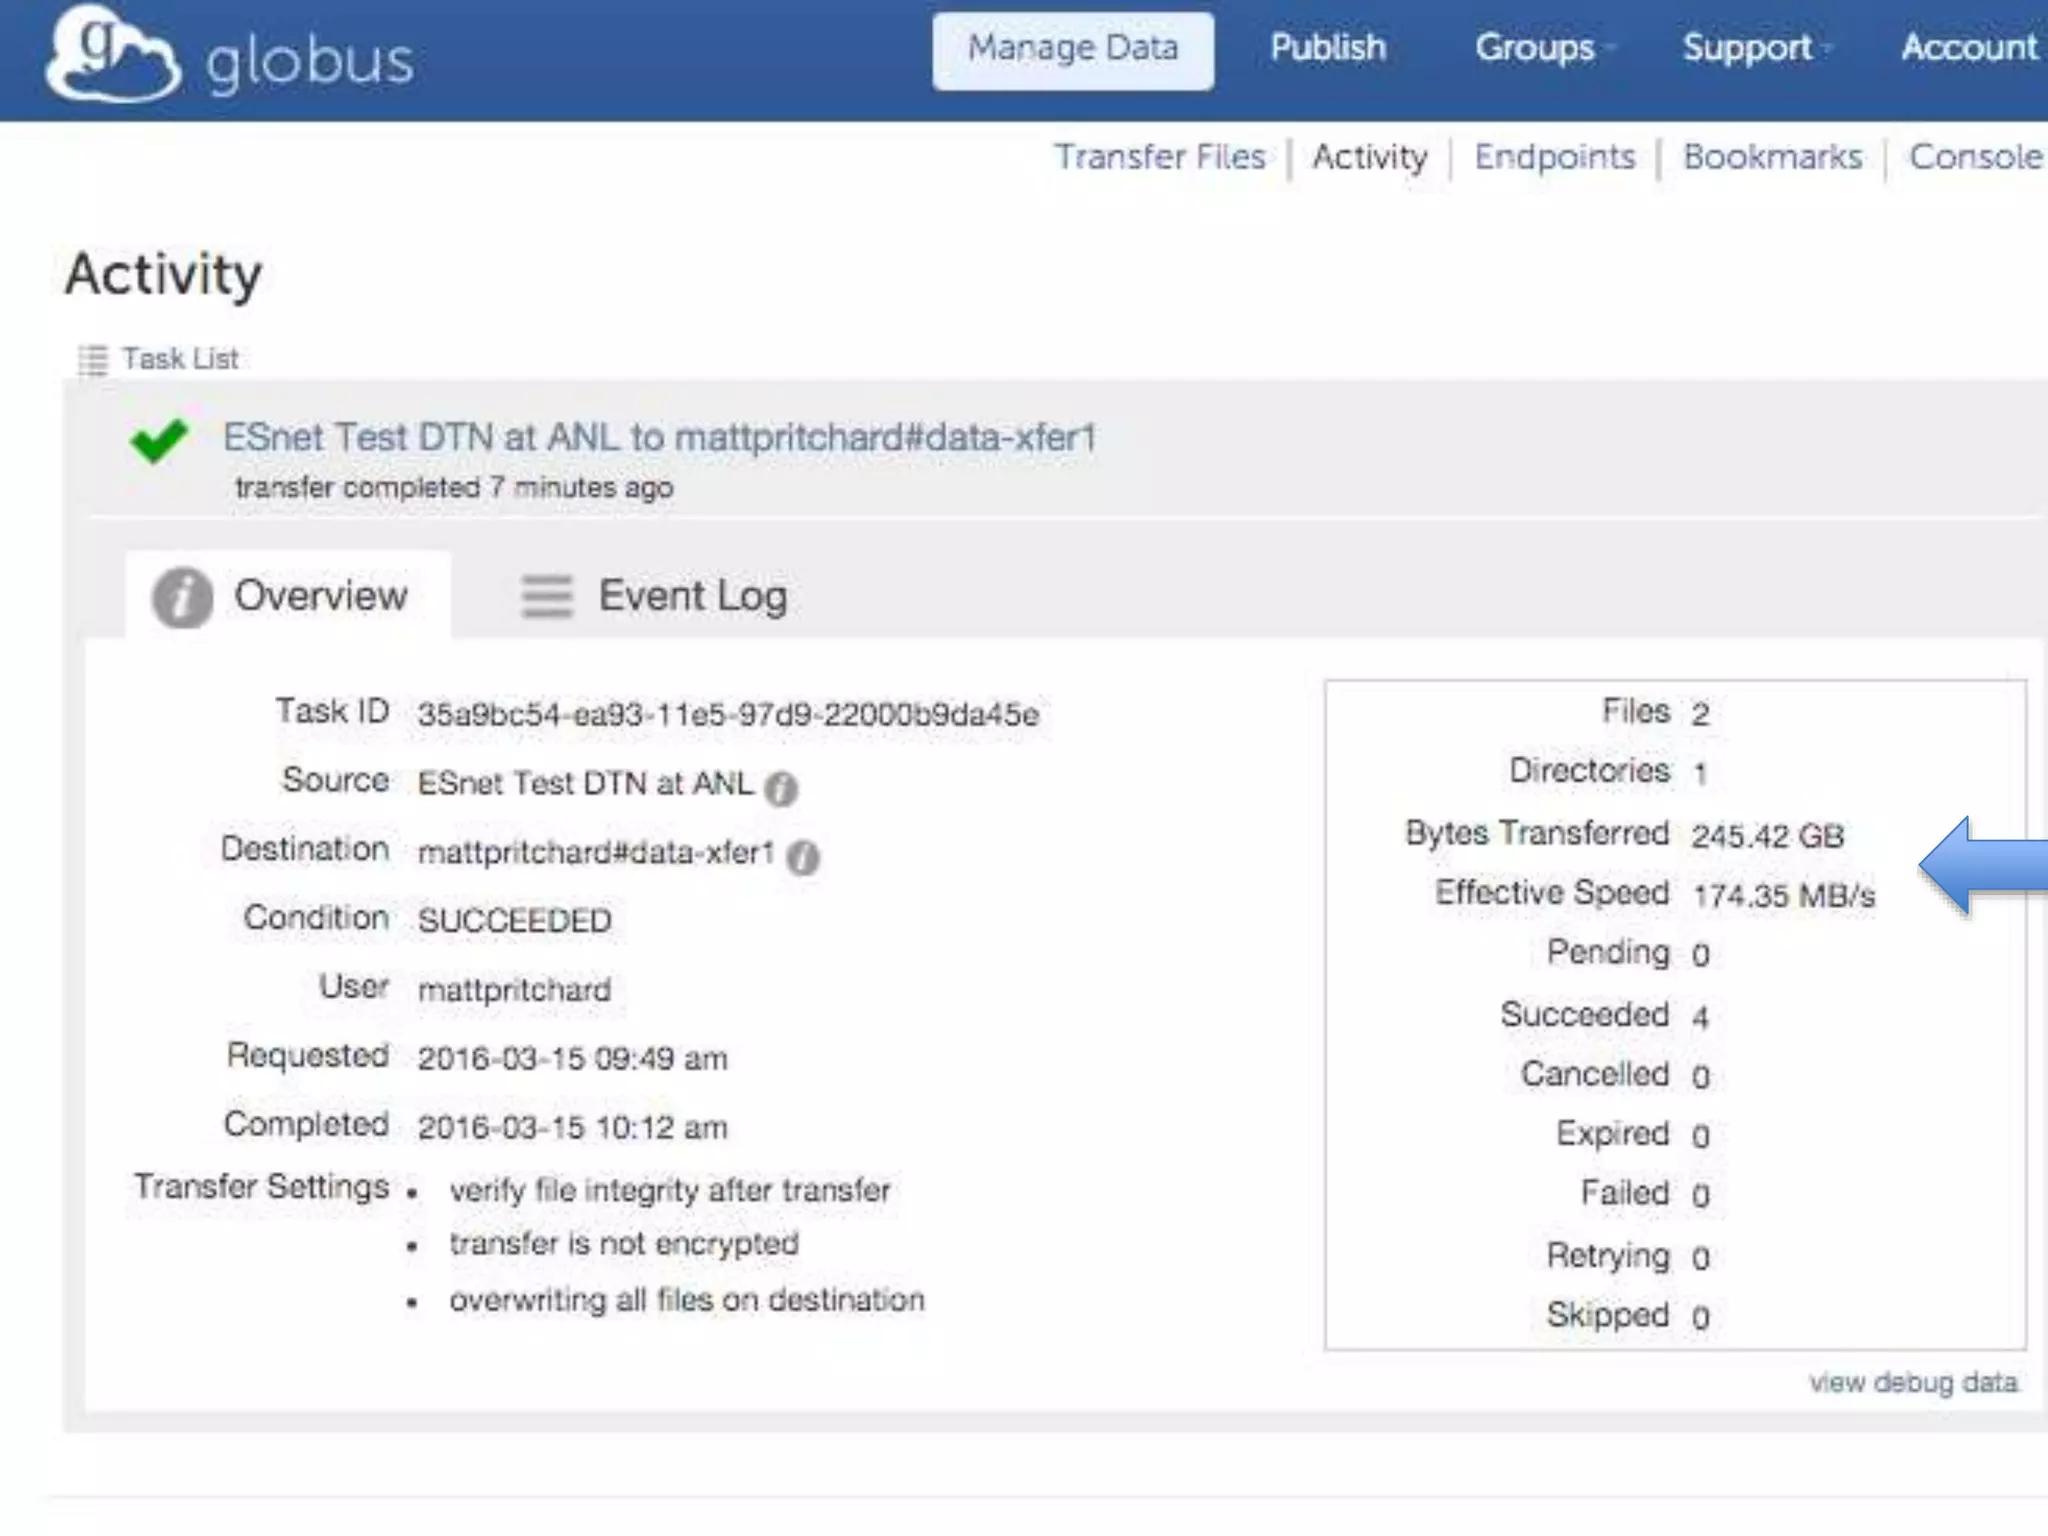Click the view debug data link
Screen dimensions: 2048x1536
click(1913, 1383)
